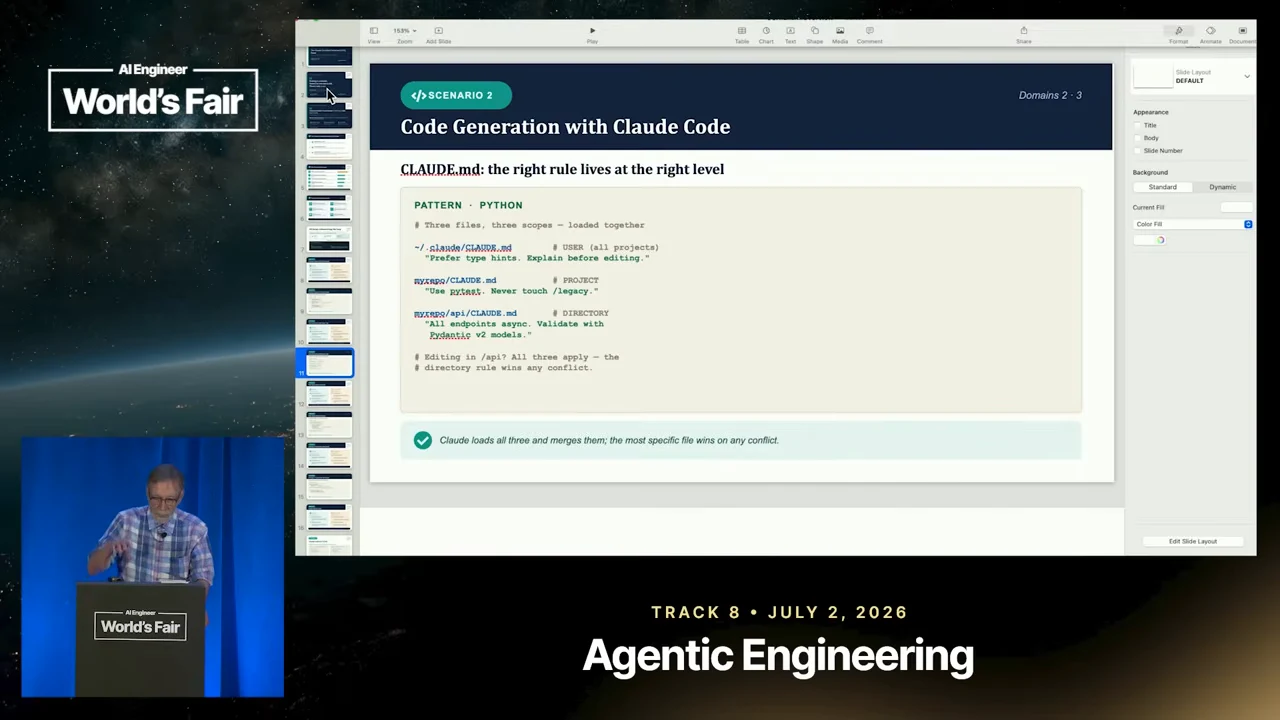Select slide 7 thumbnail in navigator
The width and height of the screenshot is (1280, 720).
tap(329, 240)
